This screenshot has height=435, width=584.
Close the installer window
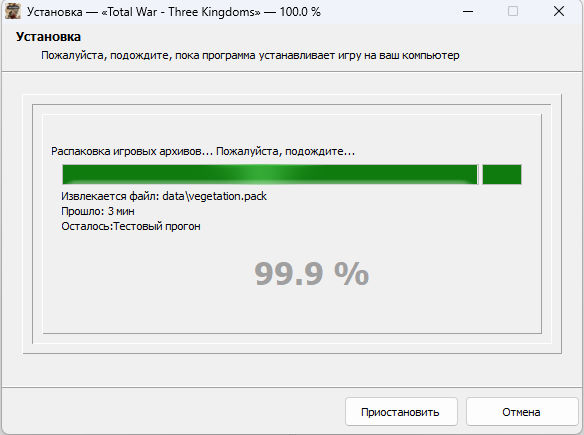coord(559,12)
